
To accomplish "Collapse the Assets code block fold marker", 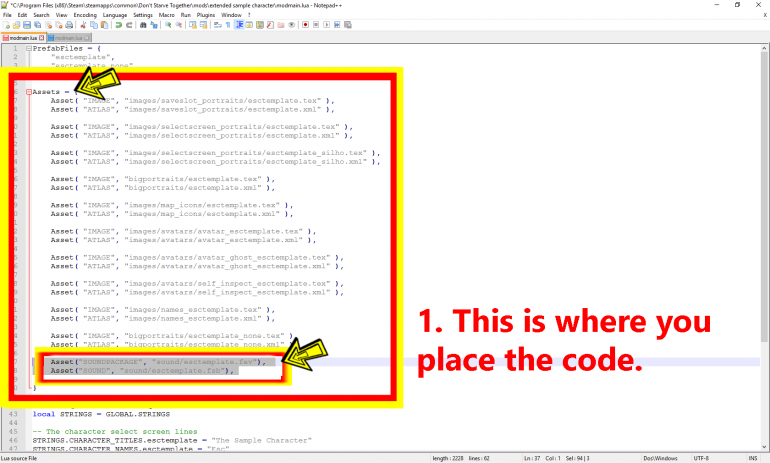I will [29, 92].
